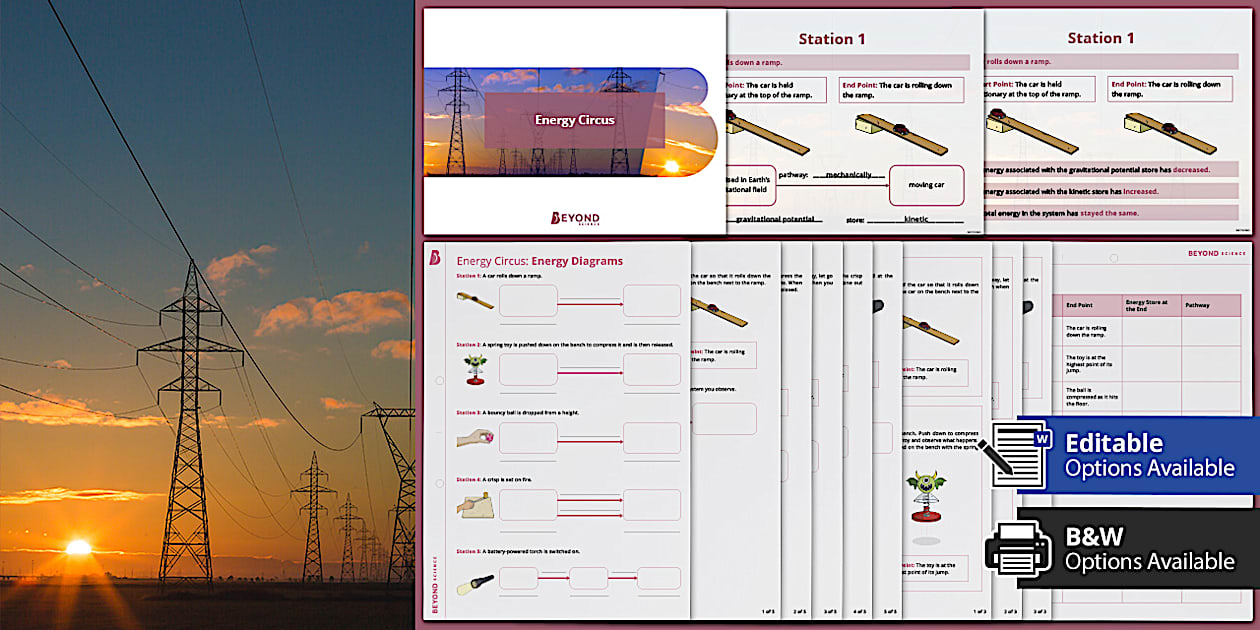Click the End Point box on middle slide

pyautogui.click(x=901, y=90)
